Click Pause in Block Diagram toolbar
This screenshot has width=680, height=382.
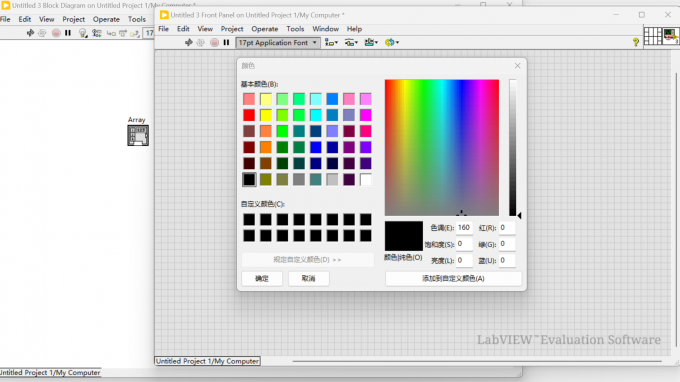click(x=68, y=33)
